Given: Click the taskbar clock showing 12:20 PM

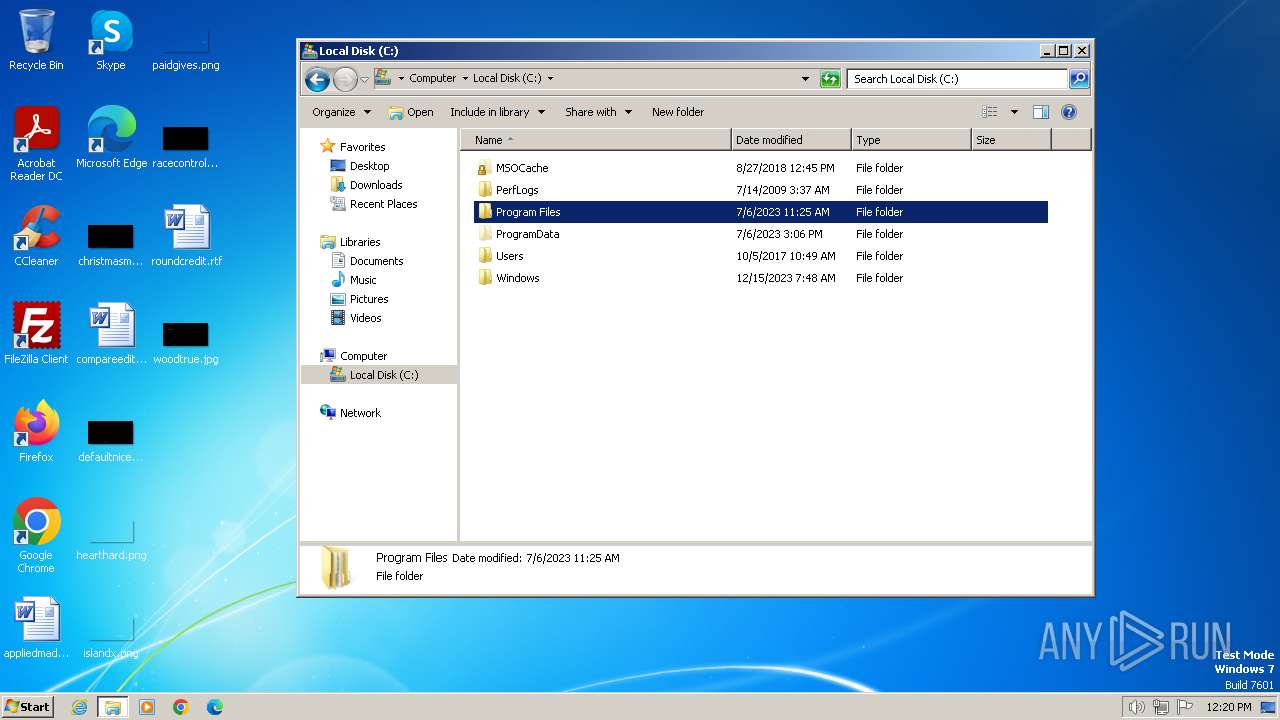Looking at the screenshot, I should 1229,707.
